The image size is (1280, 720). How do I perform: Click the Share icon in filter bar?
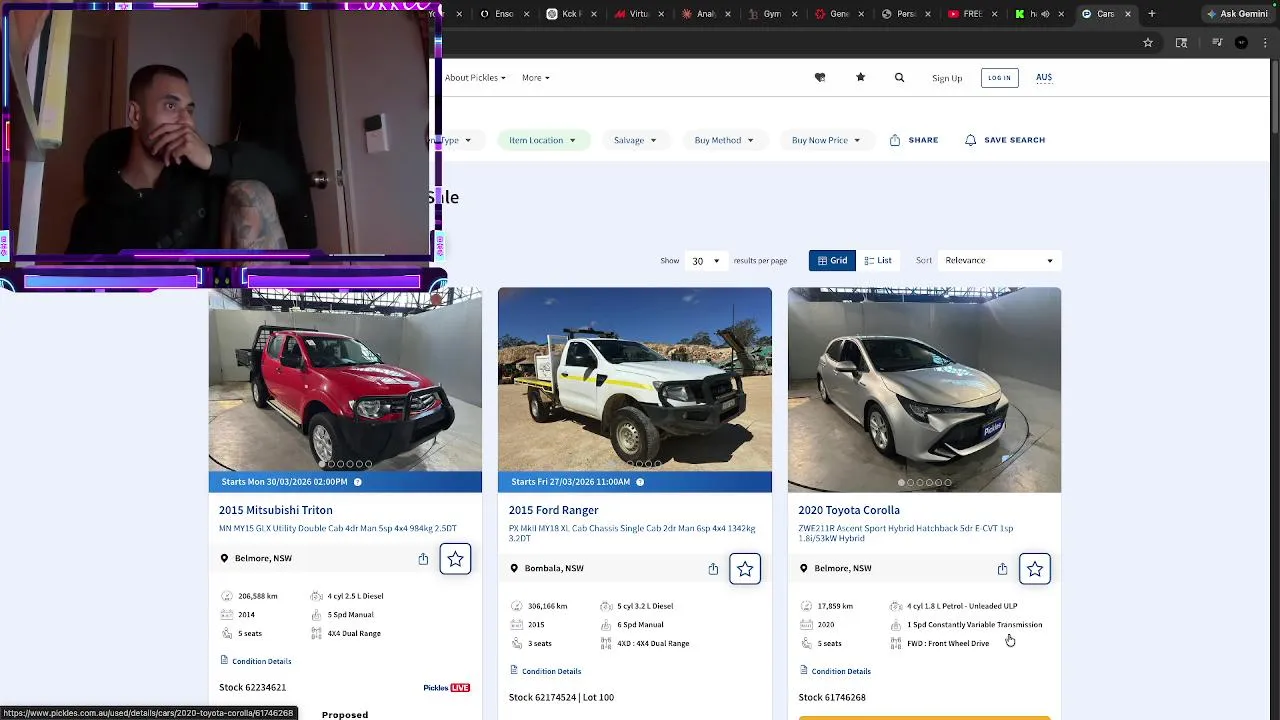pyautogui.click(x=895, y=140)
